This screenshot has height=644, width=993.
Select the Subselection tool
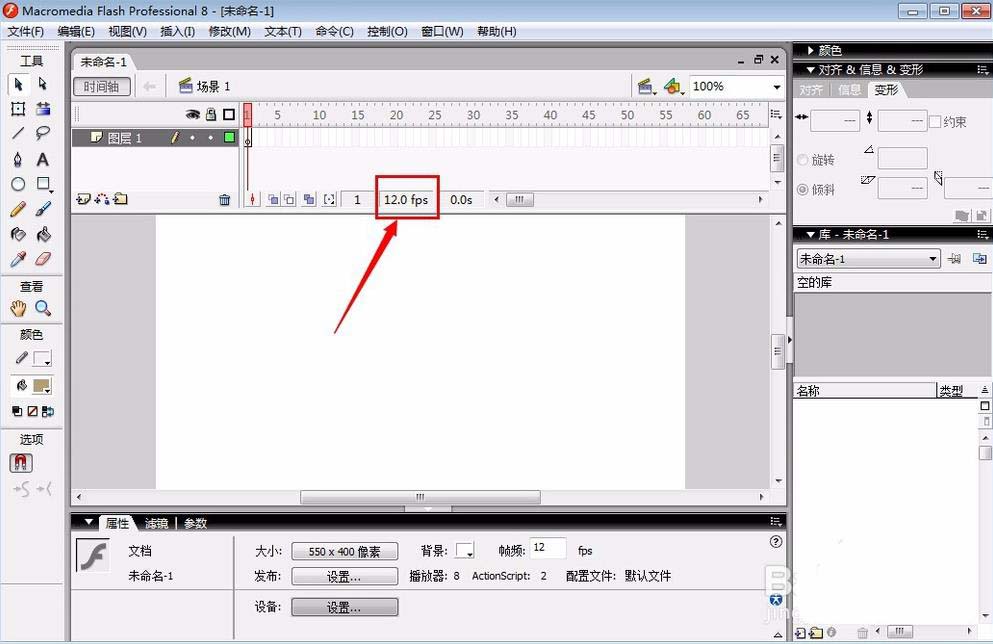click(42, 84)
